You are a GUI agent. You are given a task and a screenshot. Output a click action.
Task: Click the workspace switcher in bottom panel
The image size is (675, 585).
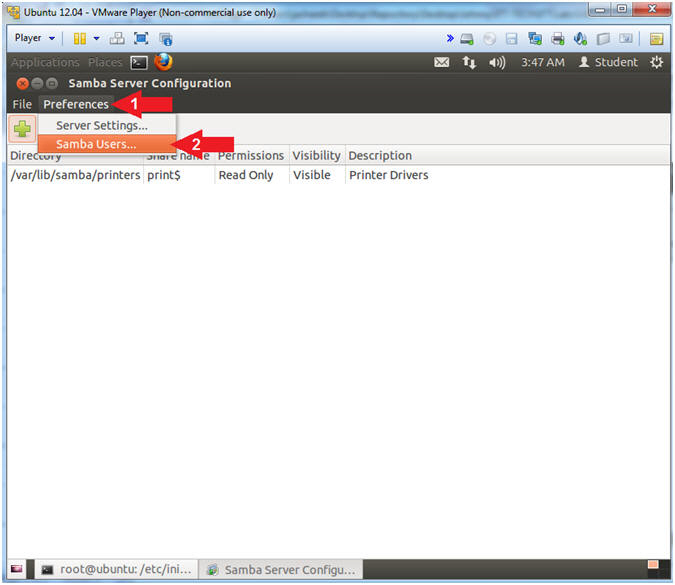tap(659, 569)
